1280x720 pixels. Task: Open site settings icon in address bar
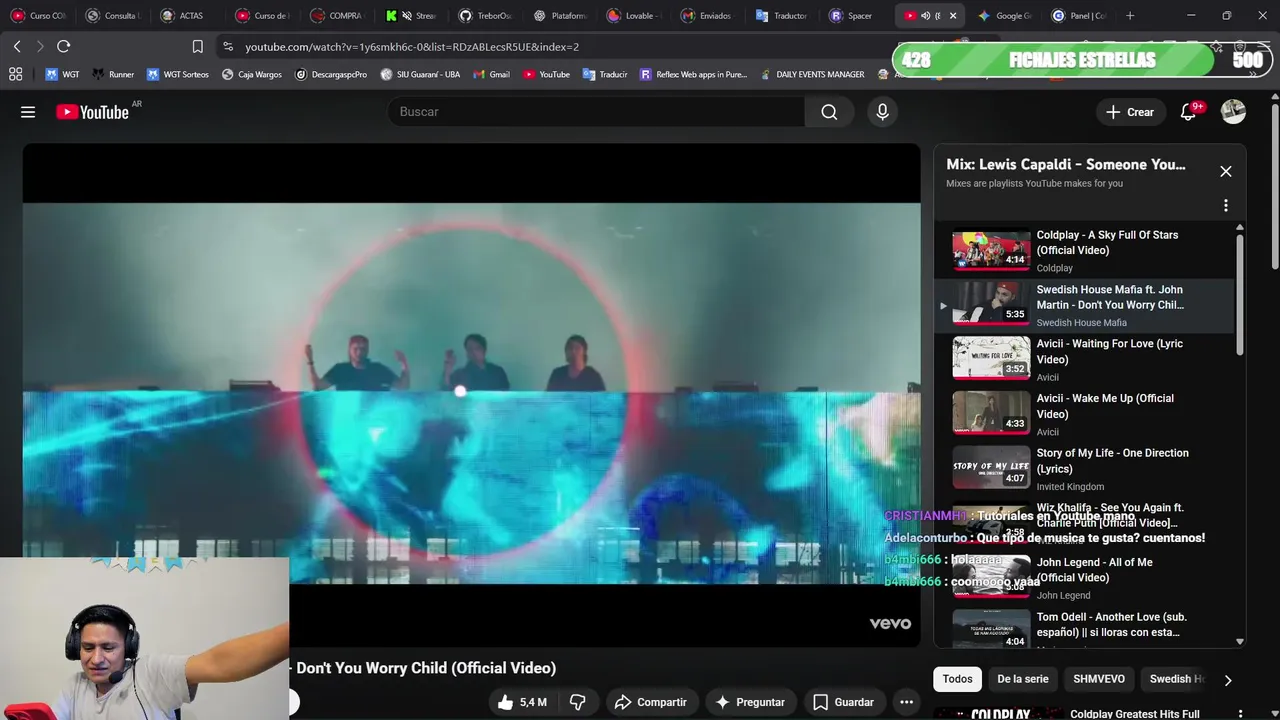click(x=228, y=47)
